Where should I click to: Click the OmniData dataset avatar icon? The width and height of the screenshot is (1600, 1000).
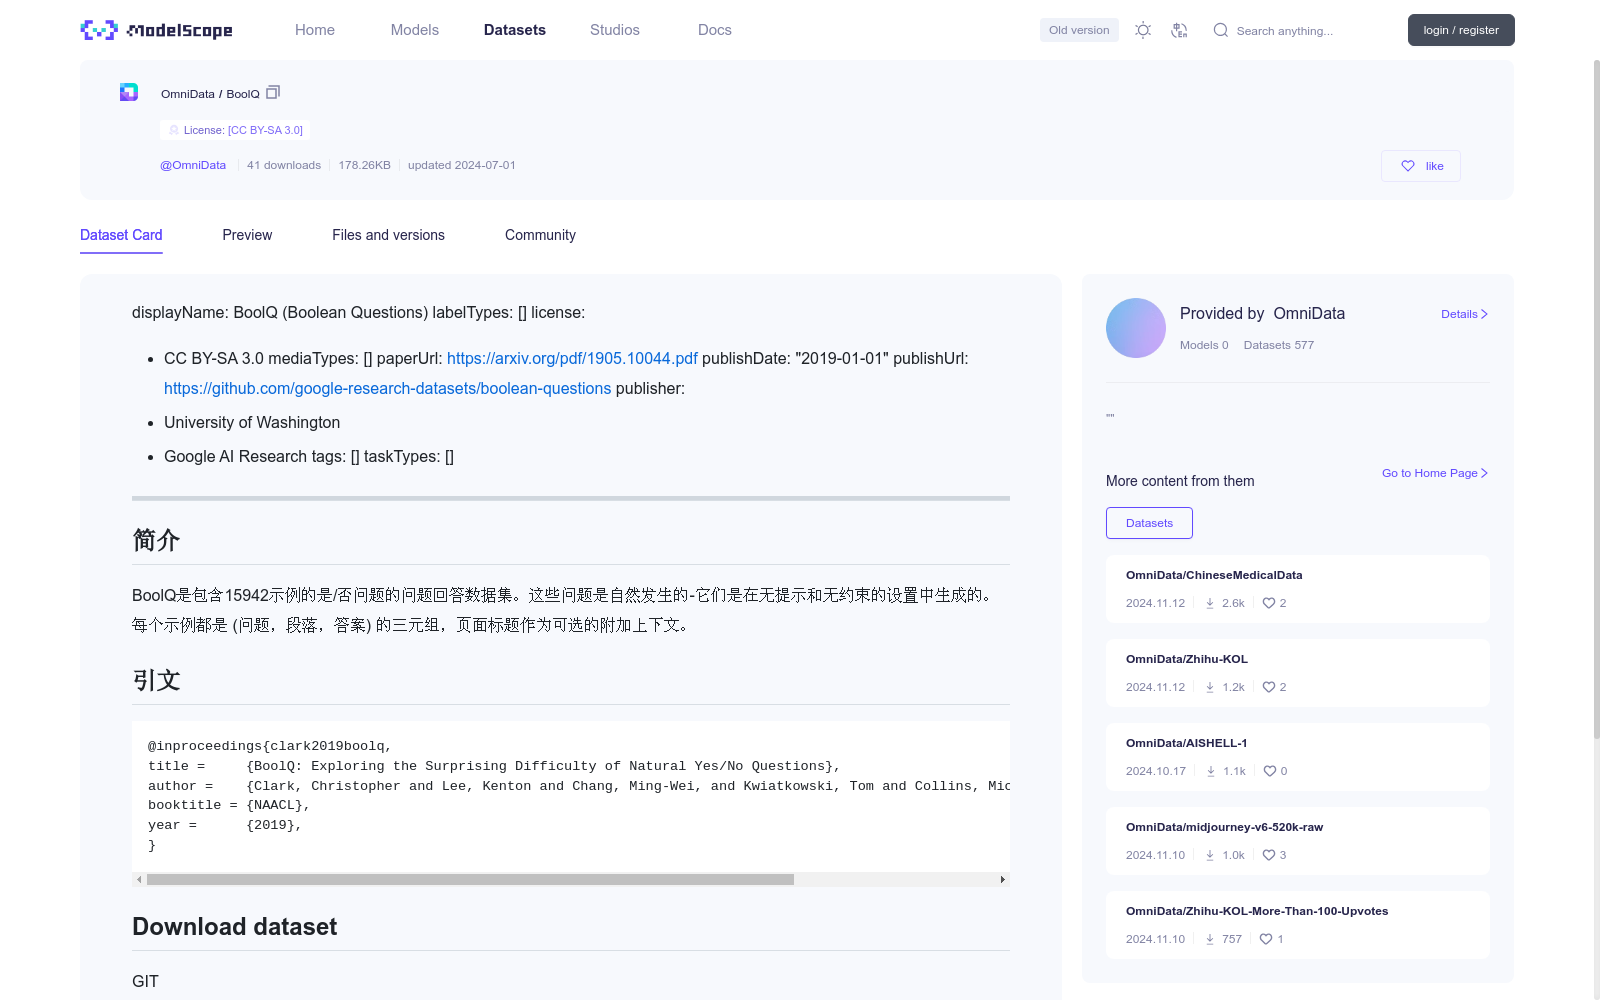129,92
